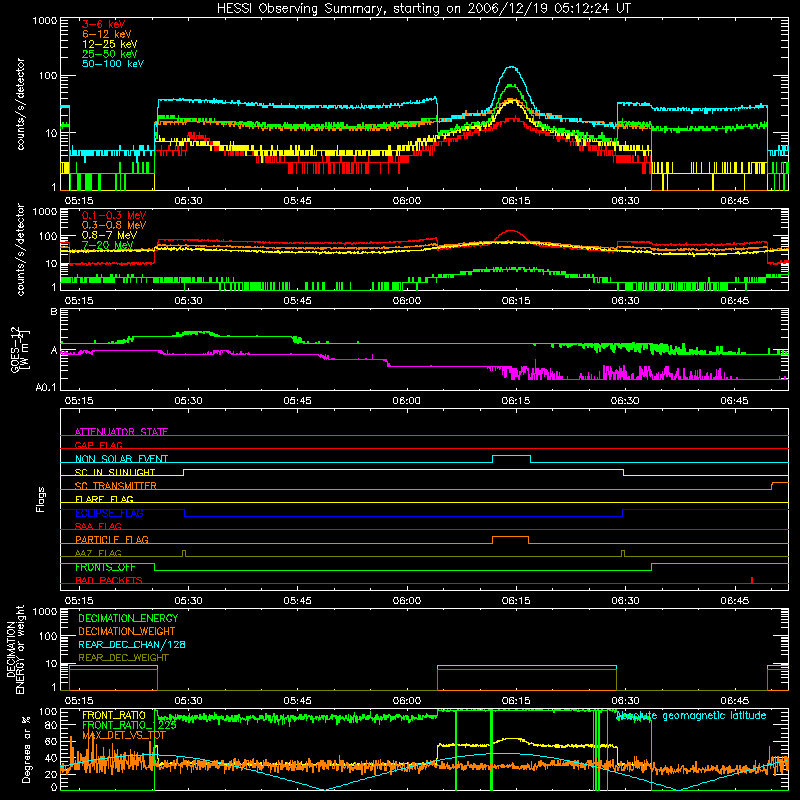This screenshot has width=800, height=800.
Task: Pick the FRONTS_OFF flag label
Action: [105, 567]
